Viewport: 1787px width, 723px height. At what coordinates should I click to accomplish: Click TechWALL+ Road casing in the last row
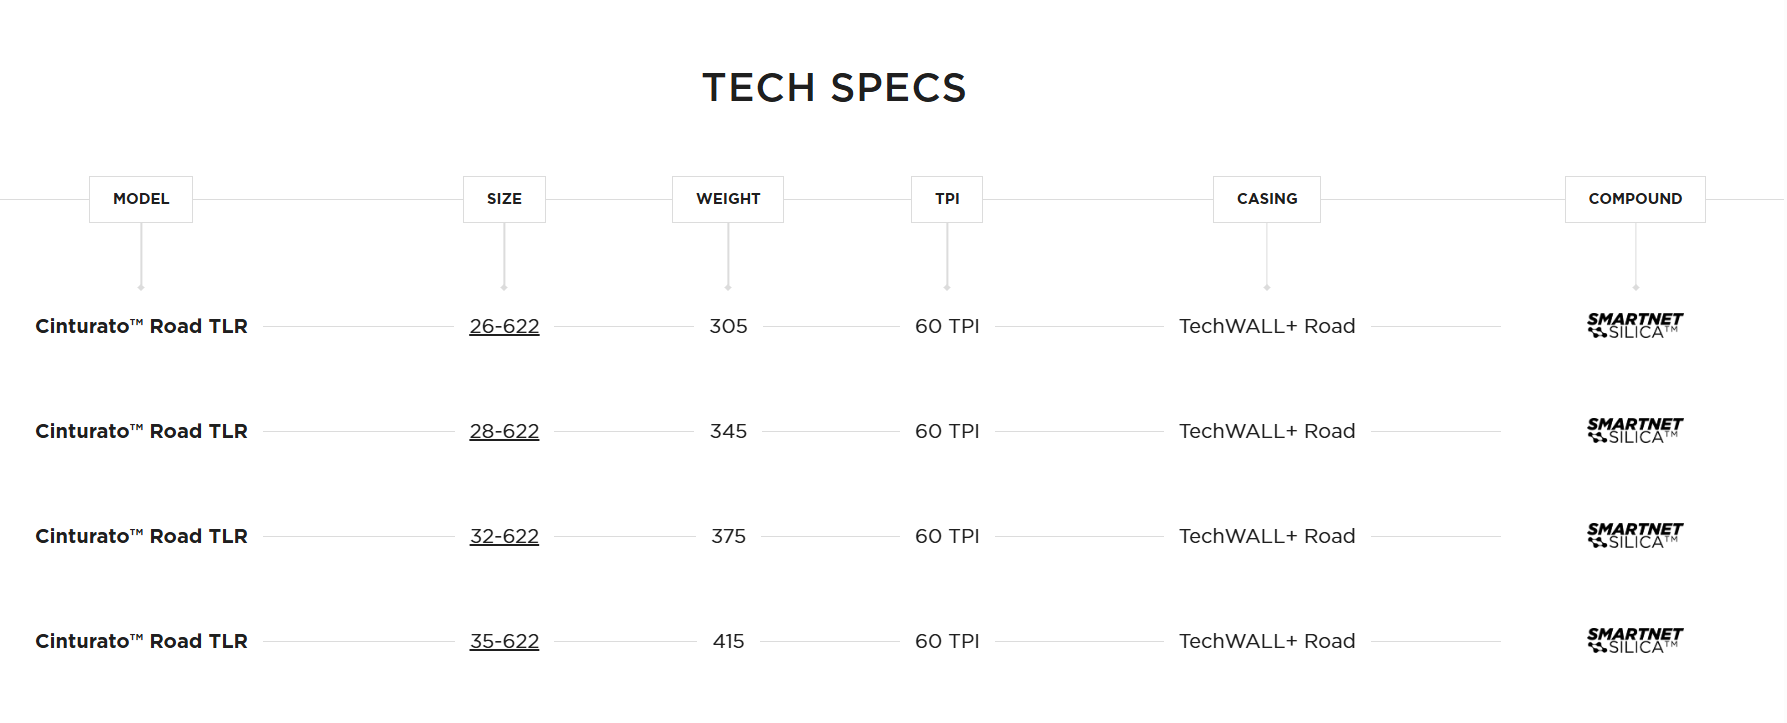coord(1267,641)
